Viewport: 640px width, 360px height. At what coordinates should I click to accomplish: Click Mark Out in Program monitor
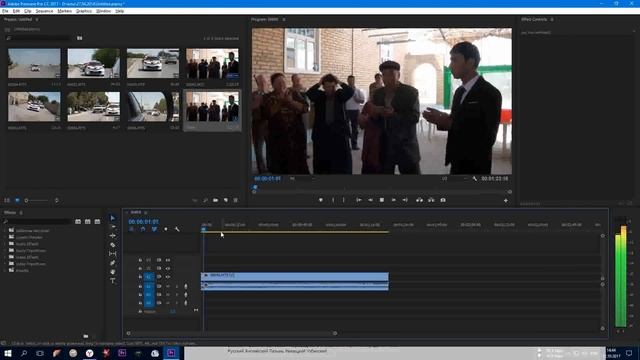344,200
